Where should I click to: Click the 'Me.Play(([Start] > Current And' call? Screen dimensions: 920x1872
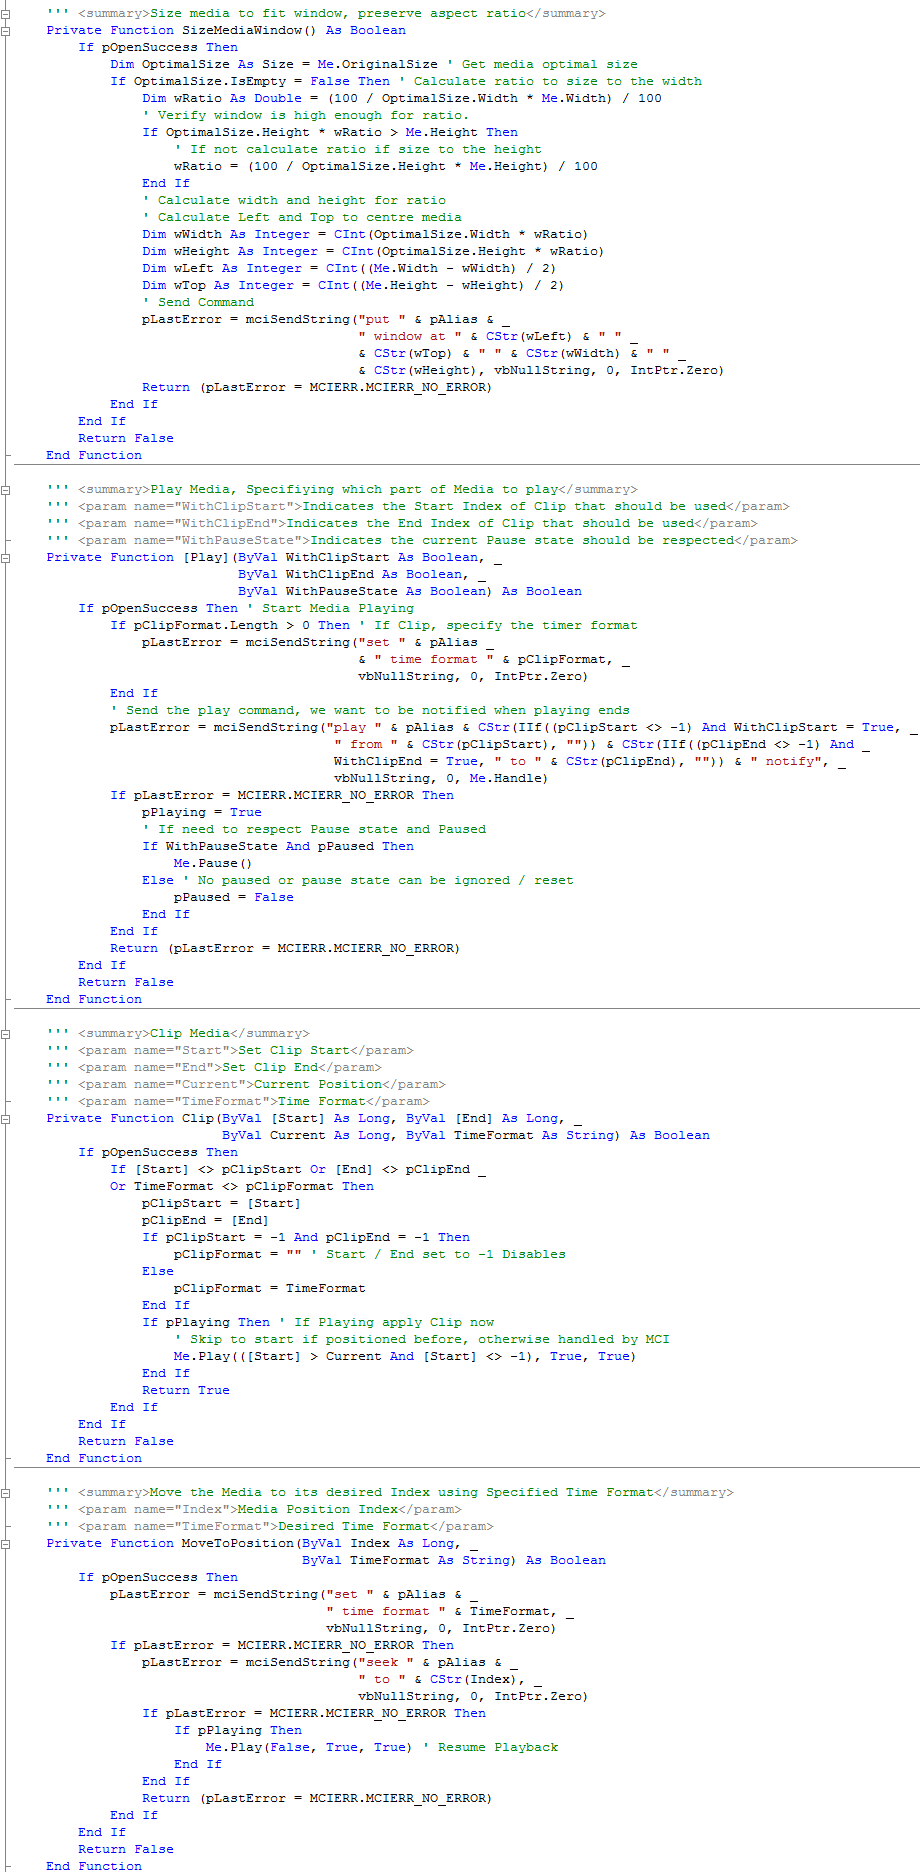pos(406,1357)
